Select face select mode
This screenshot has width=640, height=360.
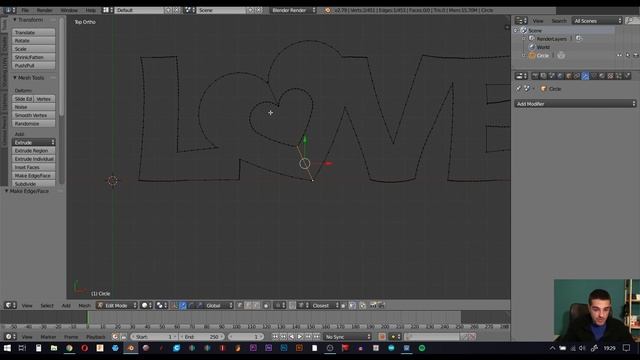[256, 305]
